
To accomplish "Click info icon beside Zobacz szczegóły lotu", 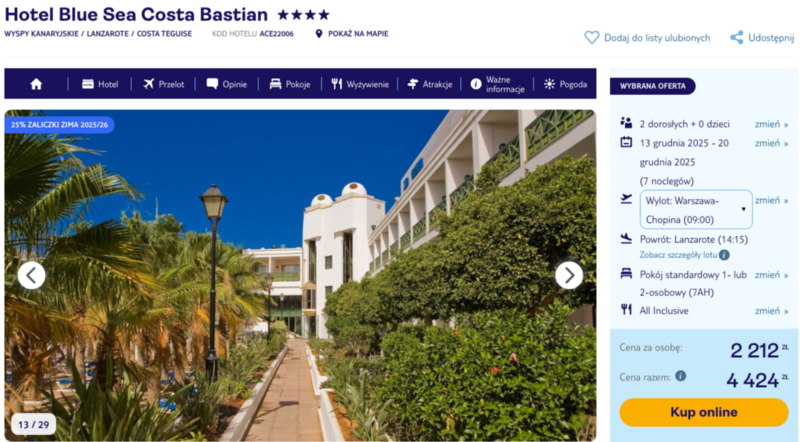I will [x=724, y=255].
